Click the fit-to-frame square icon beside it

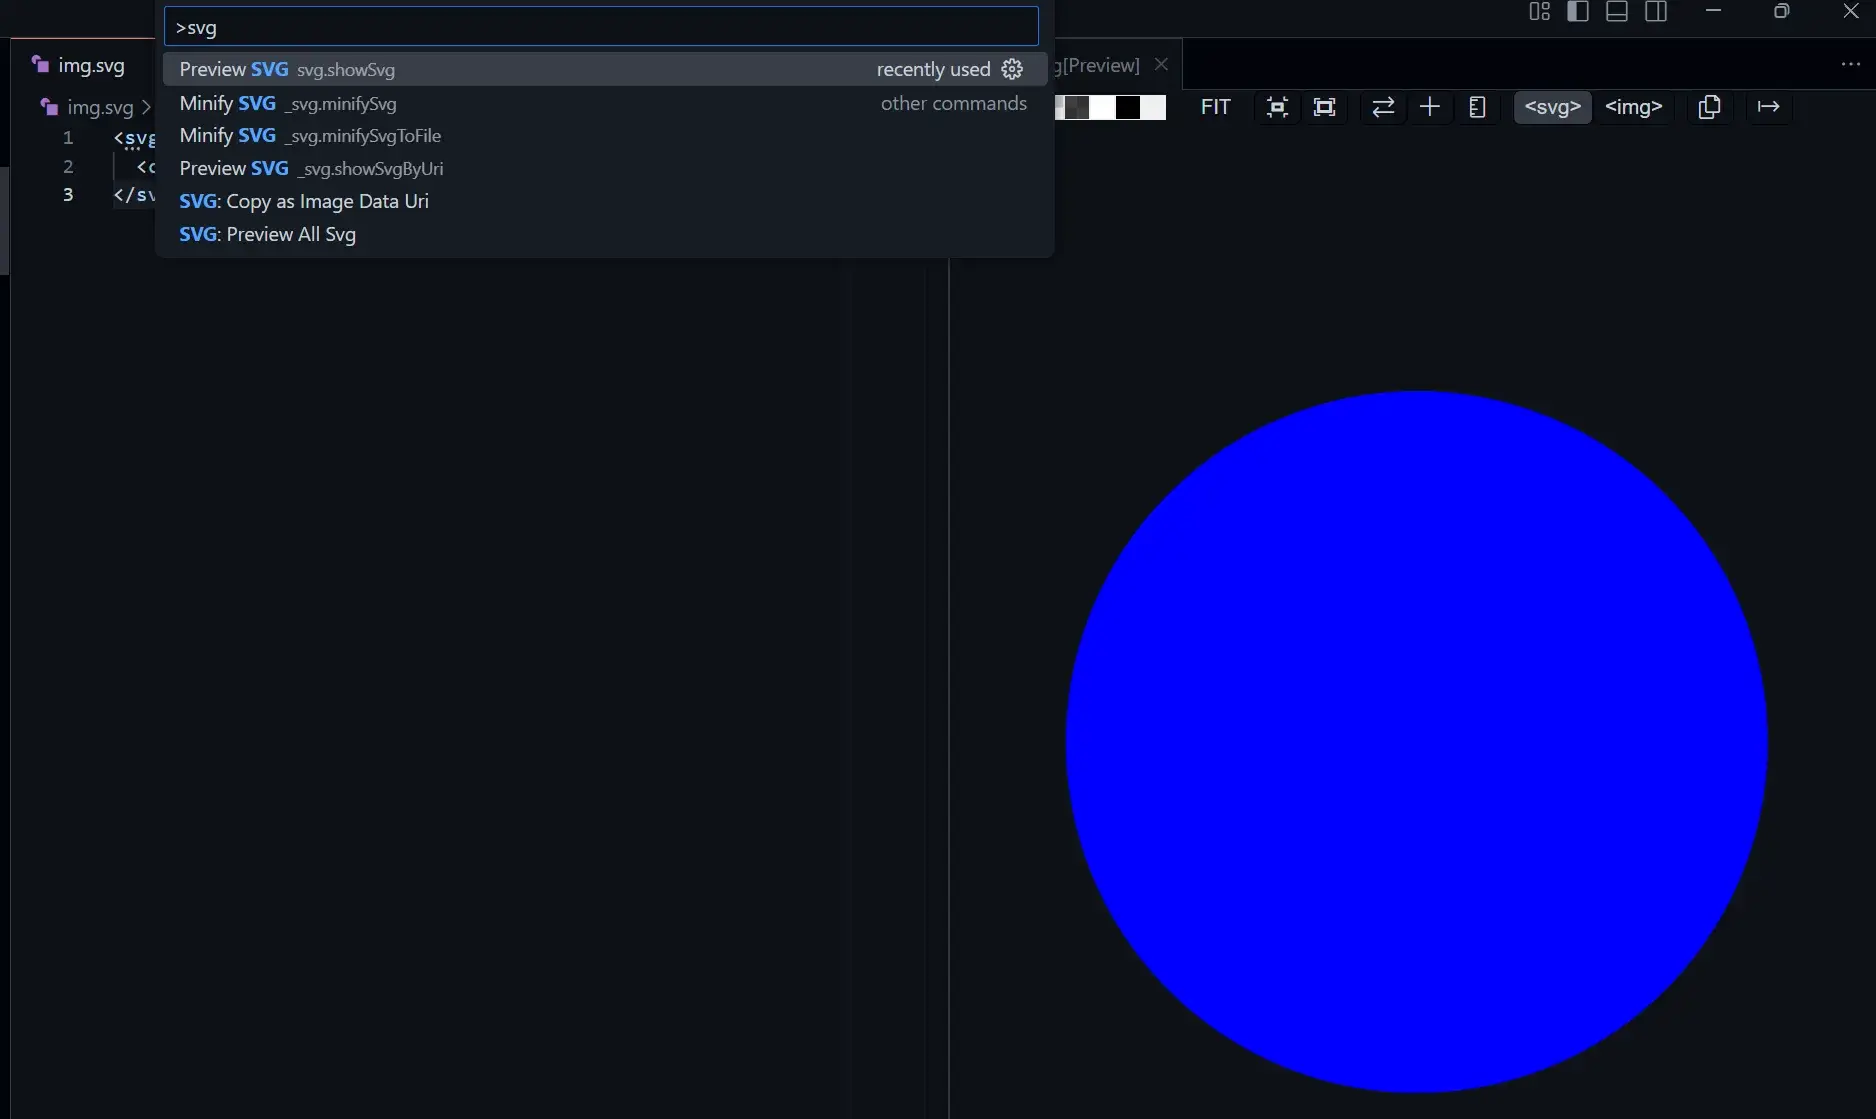(1324, 107)
